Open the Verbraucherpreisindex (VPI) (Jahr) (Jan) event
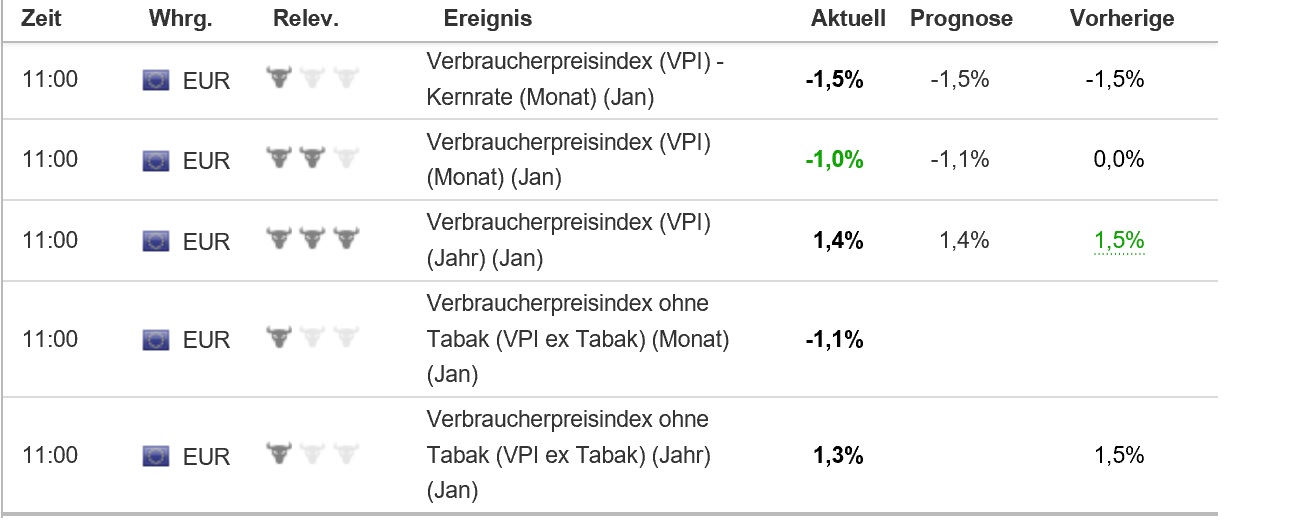The width and height of the screenshot is (1294, 528). 568,240
